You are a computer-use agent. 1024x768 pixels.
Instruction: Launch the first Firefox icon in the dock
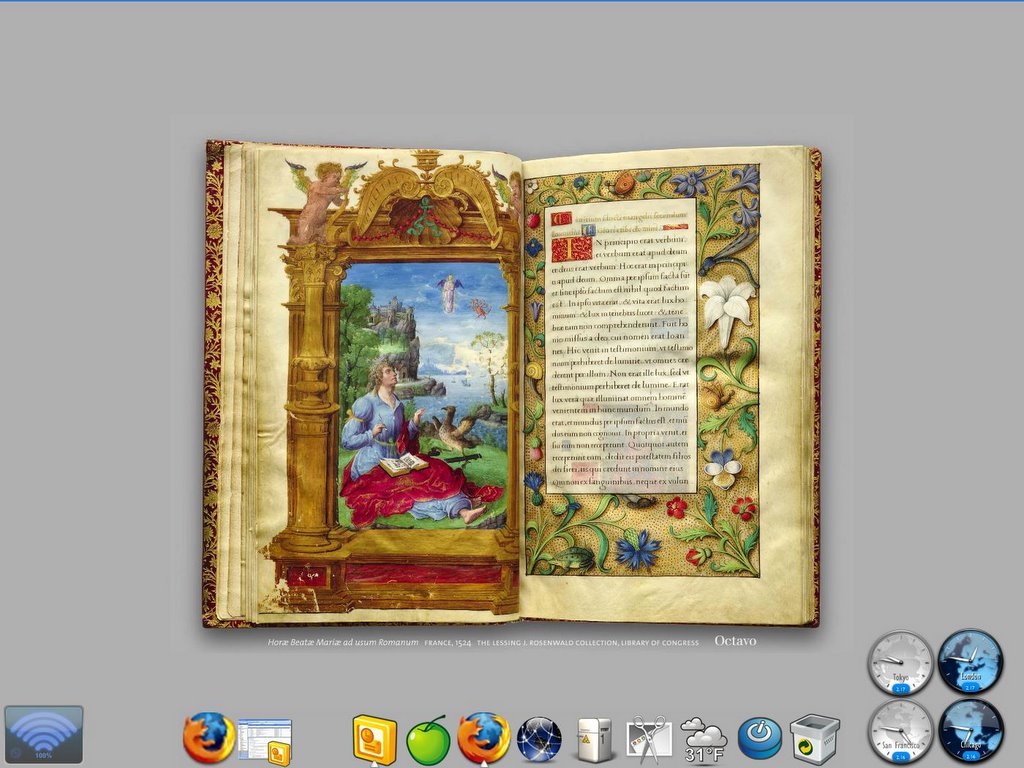coord(209,738)
